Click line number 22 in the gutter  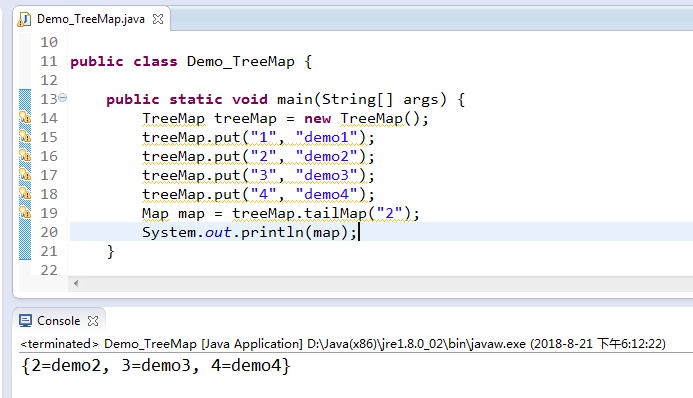point(49,270)
